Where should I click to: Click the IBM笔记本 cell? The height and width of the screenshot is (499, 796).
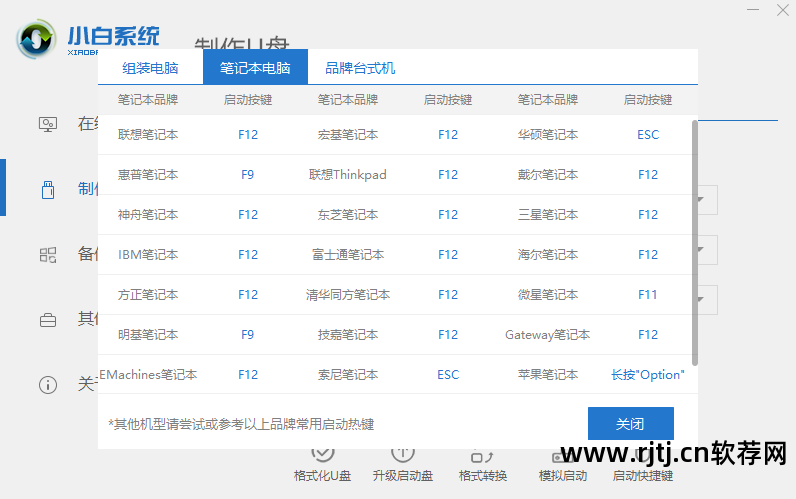tap(148, 254)
